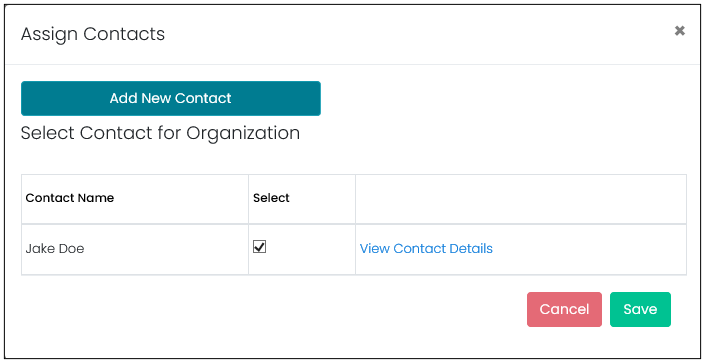This screenshot has height=362, width=703.
Task: Click the Assign Contacts dialog title
Action: click(x=93, y=34)
